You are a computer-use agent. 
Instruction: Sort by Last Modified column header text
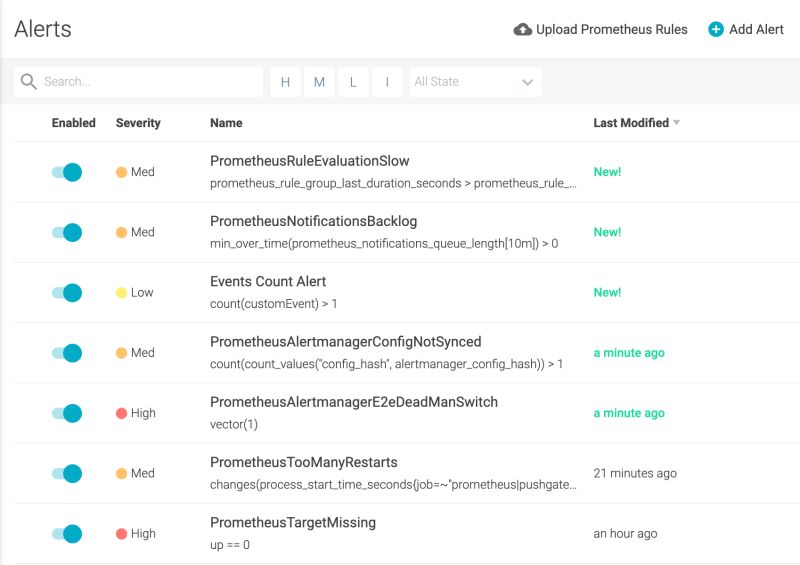(x=631, y=123)
